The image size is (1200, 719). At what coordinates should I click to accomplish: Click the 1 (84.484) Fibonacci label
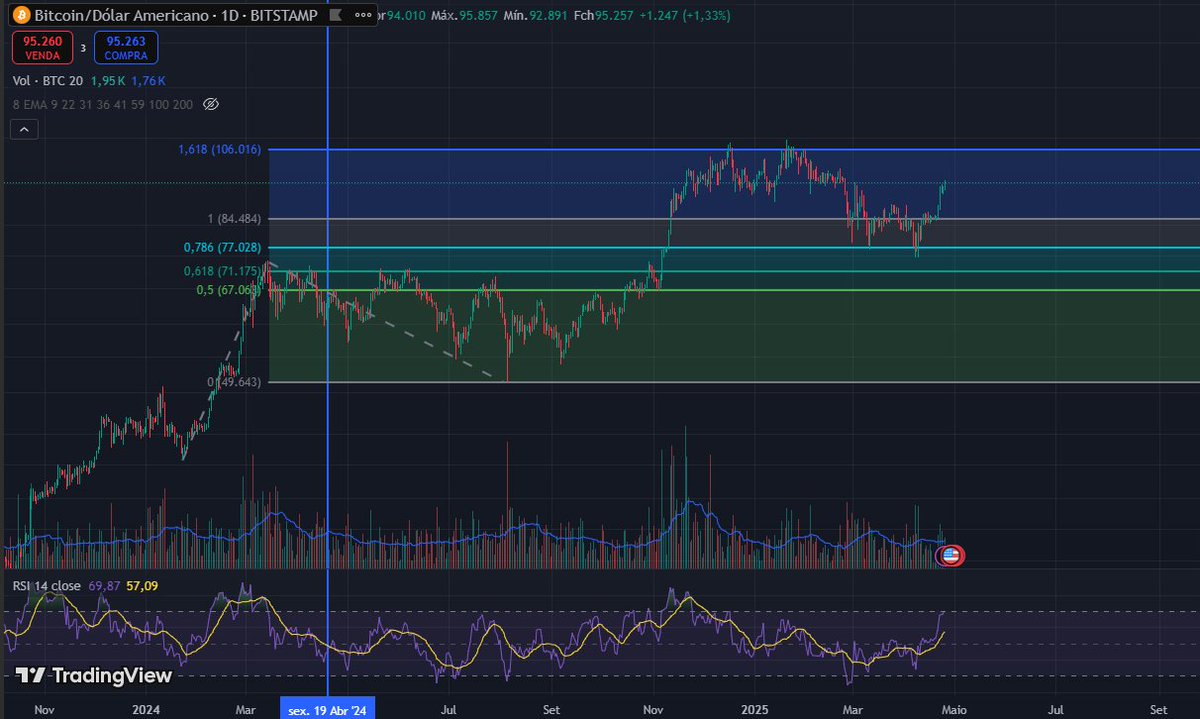(235, 219)
